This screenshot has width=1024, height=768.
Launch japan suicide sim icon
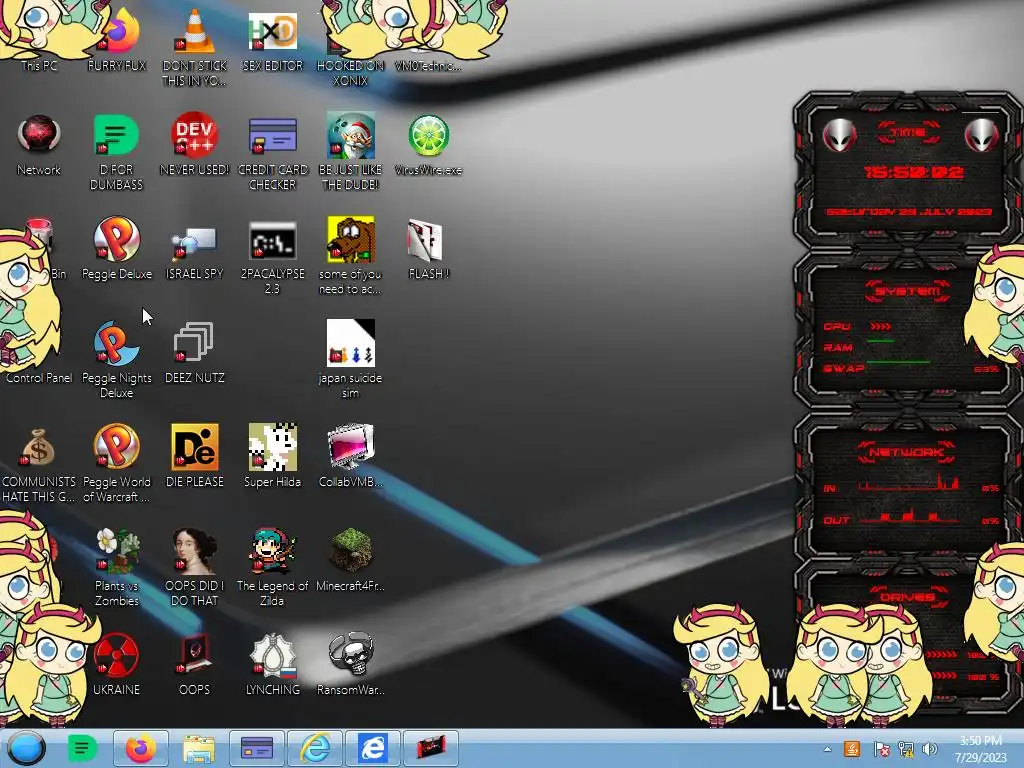[x=351, y=344]
